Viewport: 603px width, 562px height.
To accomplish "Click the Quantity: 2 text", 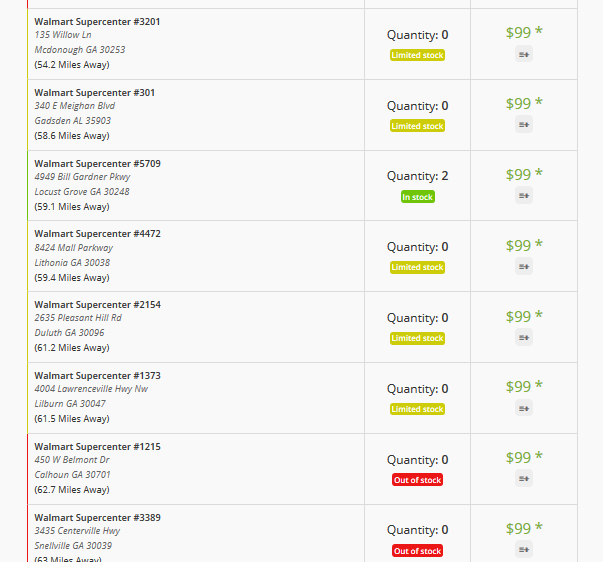I will 417,176.
